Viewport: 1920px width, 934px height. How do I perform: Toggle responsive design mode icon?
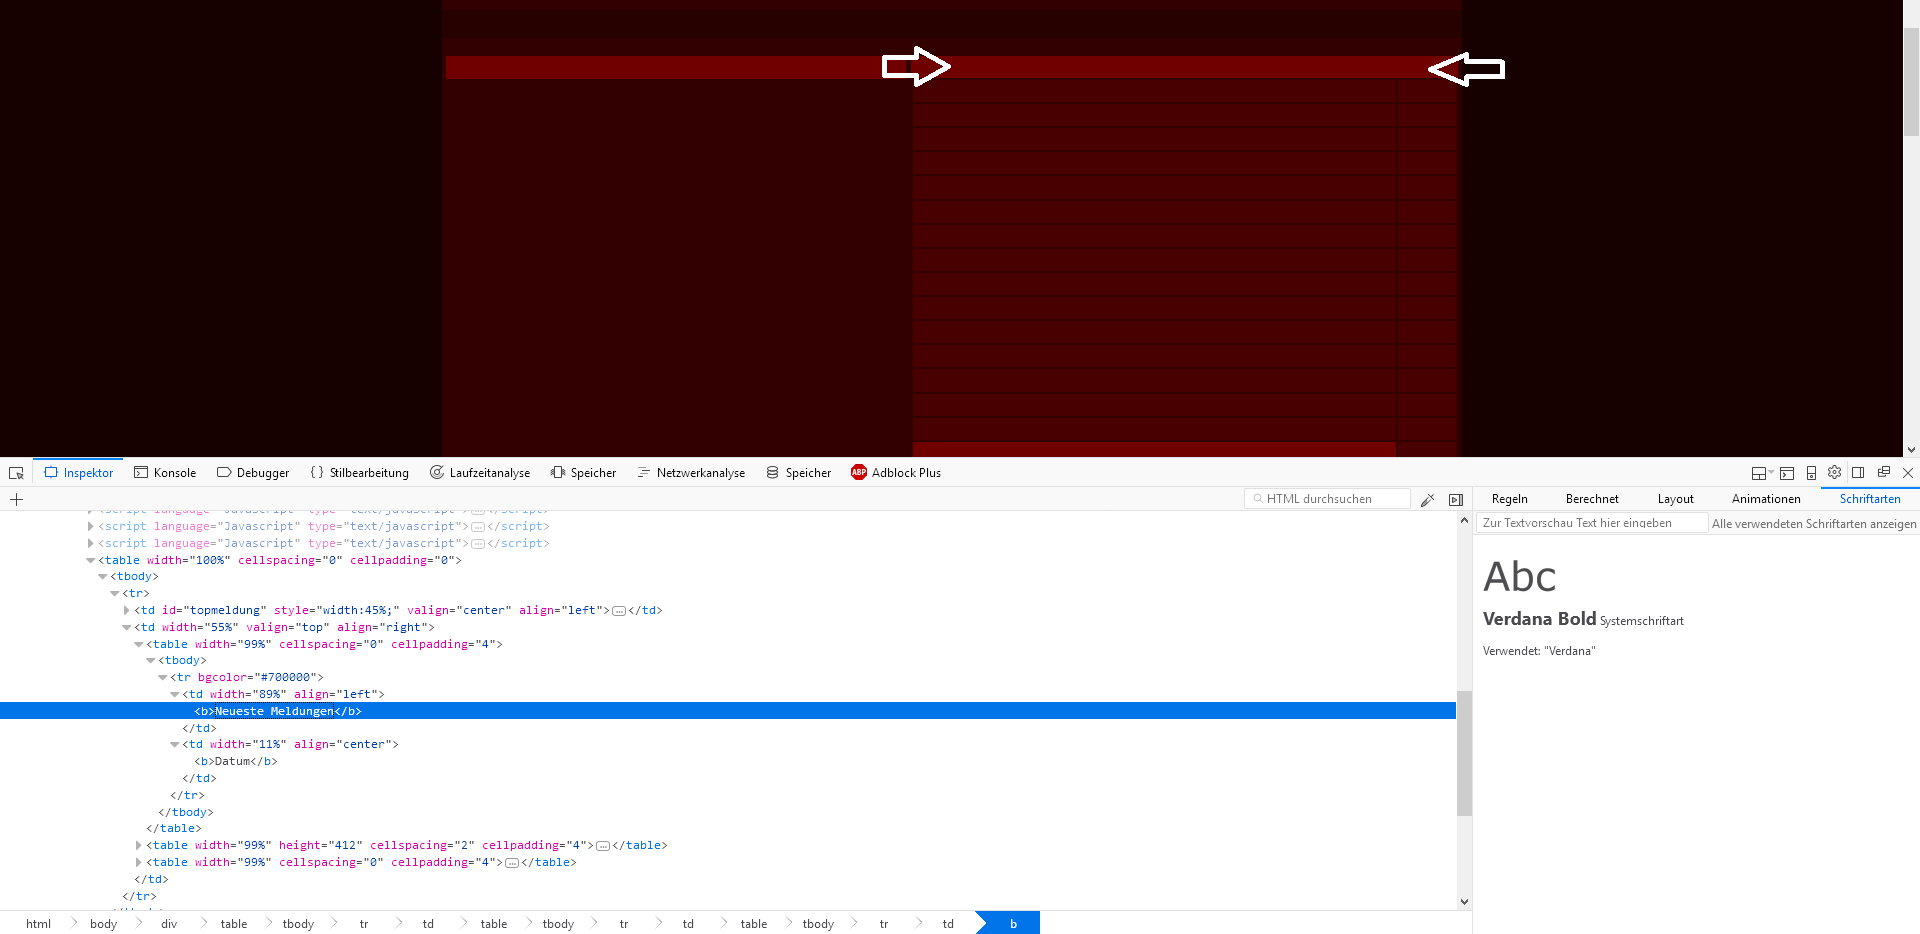pyautogui.click(x=1811, y=473)
